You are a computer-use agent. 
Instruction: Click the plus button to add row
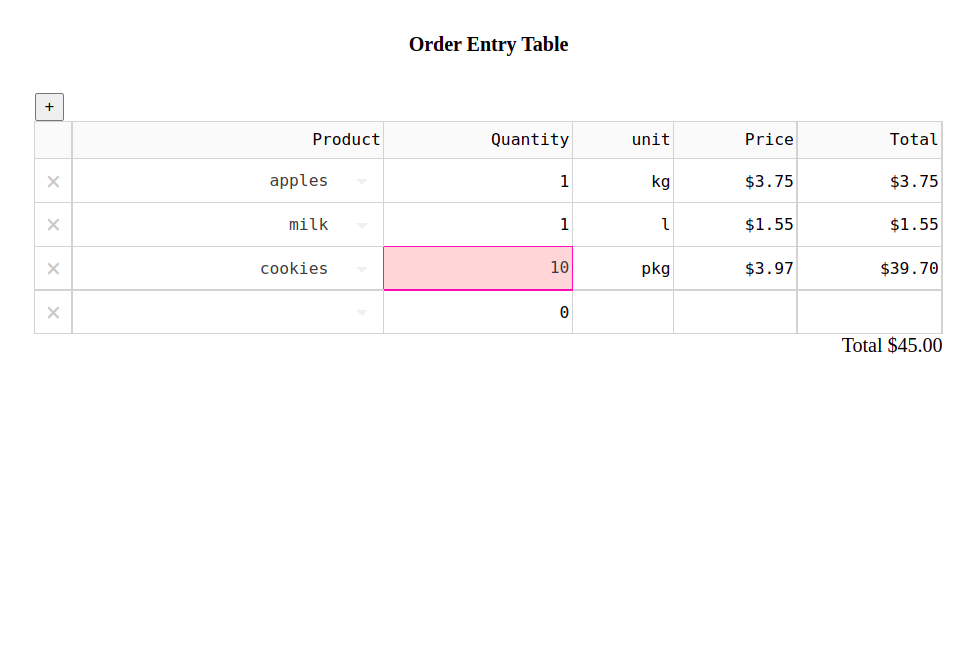pos(49,107)
